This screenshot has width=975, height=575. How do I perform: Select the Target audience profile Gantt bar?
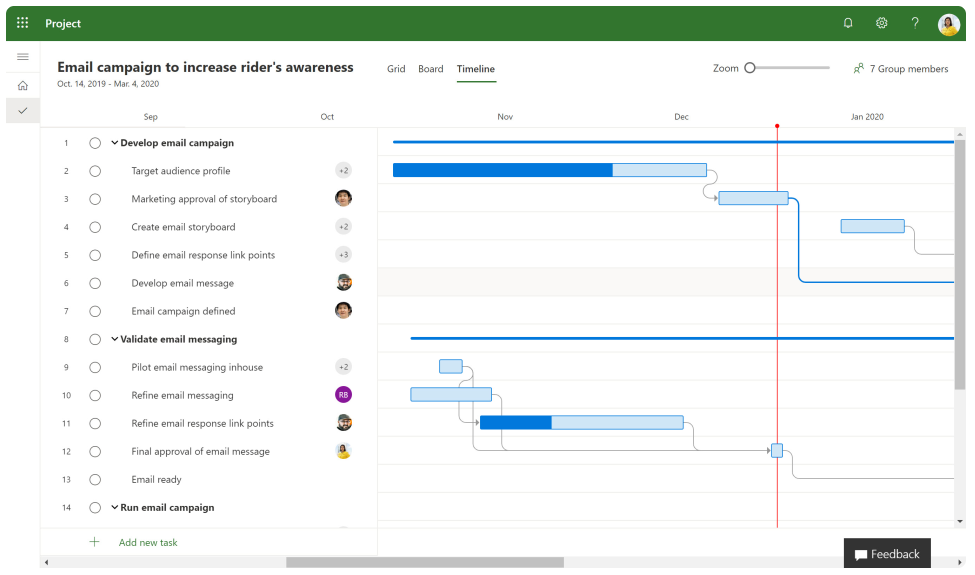[x=550, y=170]
